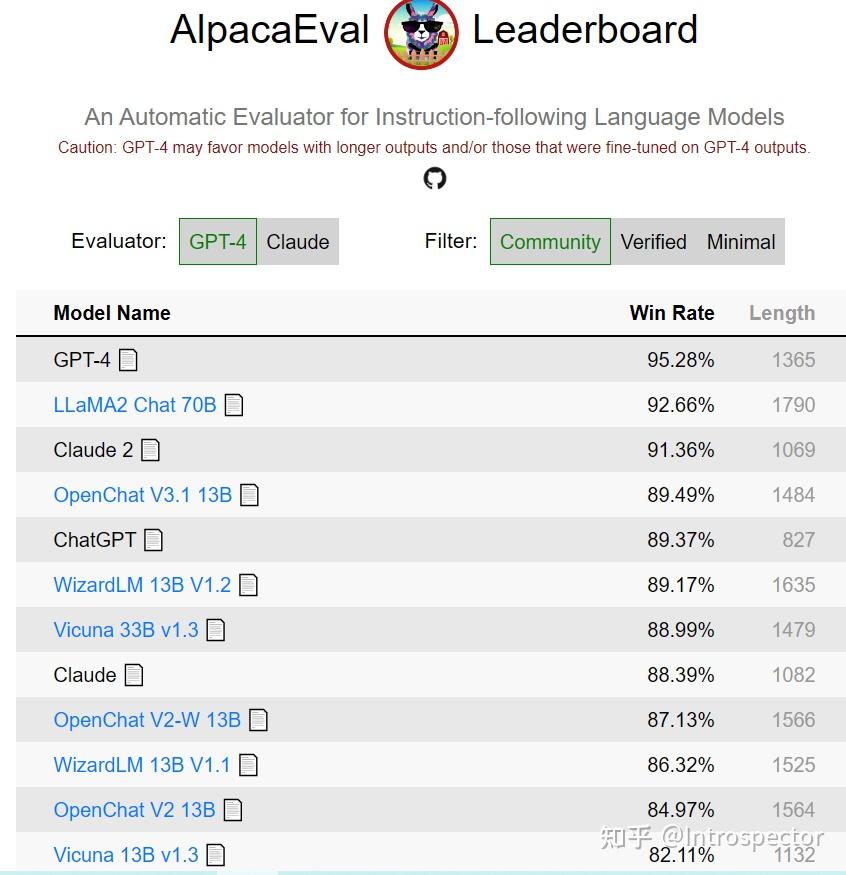Sort table by Length column header

pyautogui.click(x=782, y=313)
